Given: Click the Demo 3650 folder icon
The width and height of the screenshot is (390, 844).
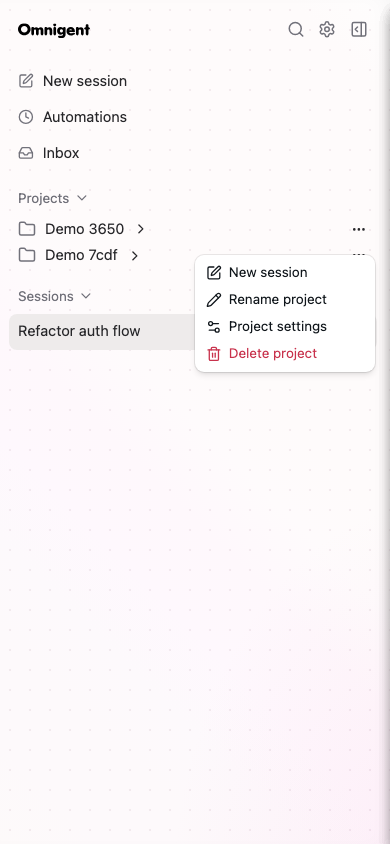Looking at the screenshot, I should coord(27,229).
